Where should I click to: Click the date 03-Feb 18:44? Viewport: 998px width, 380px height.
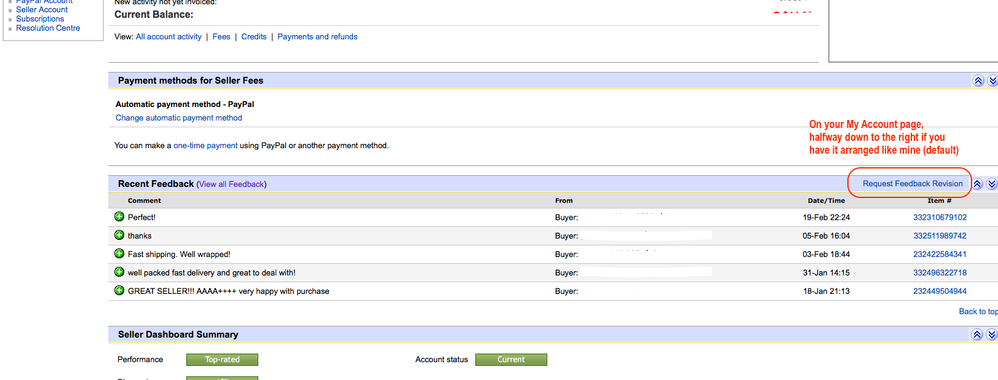click(x=827, y=254)
